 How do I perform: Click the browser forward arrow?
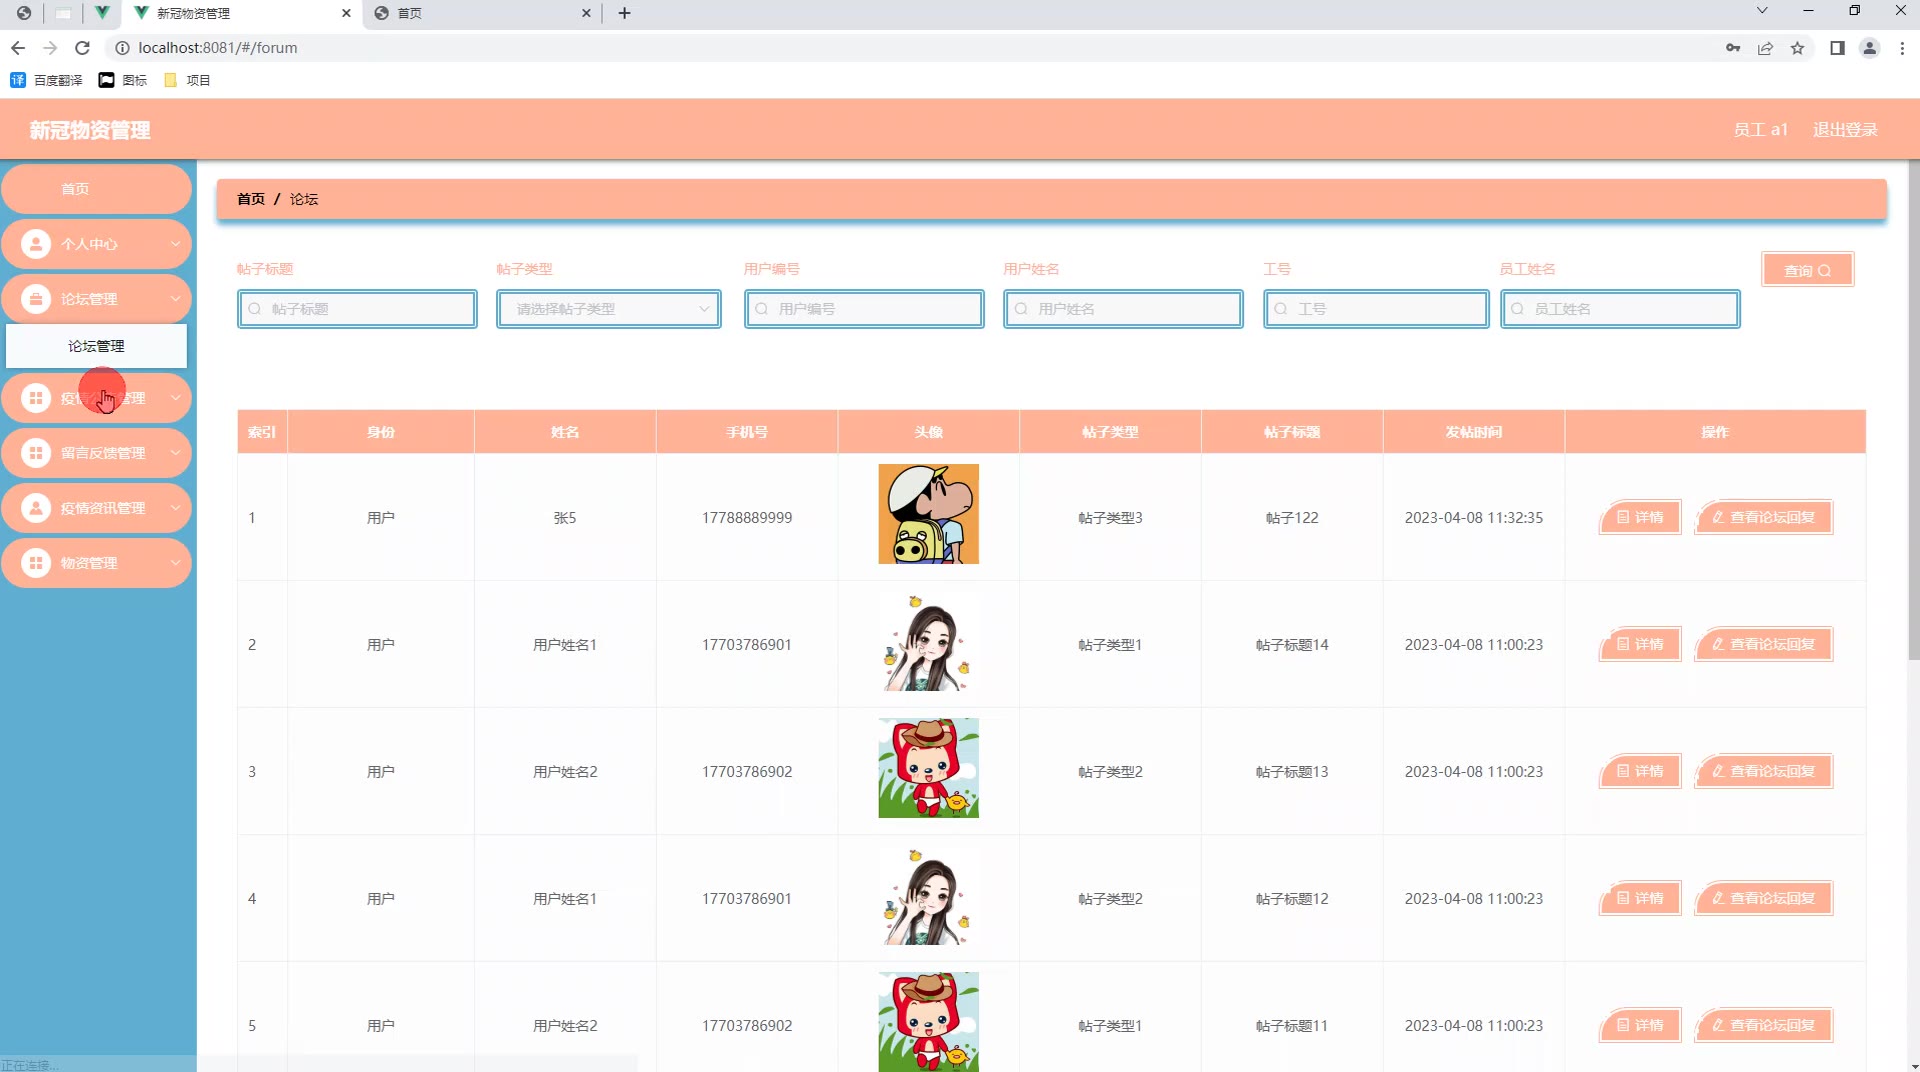(x=50, y=48)
